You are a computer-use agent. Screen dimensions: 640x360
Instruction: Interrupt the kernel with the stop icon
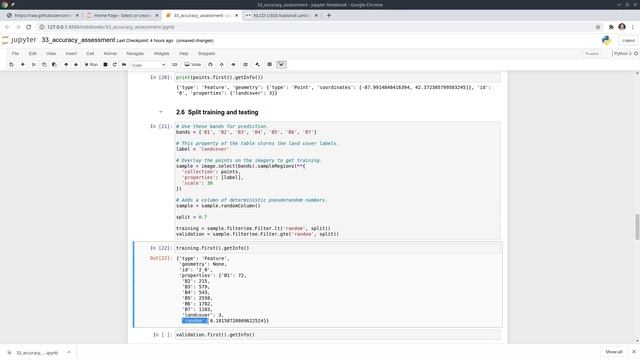(105, 64)
